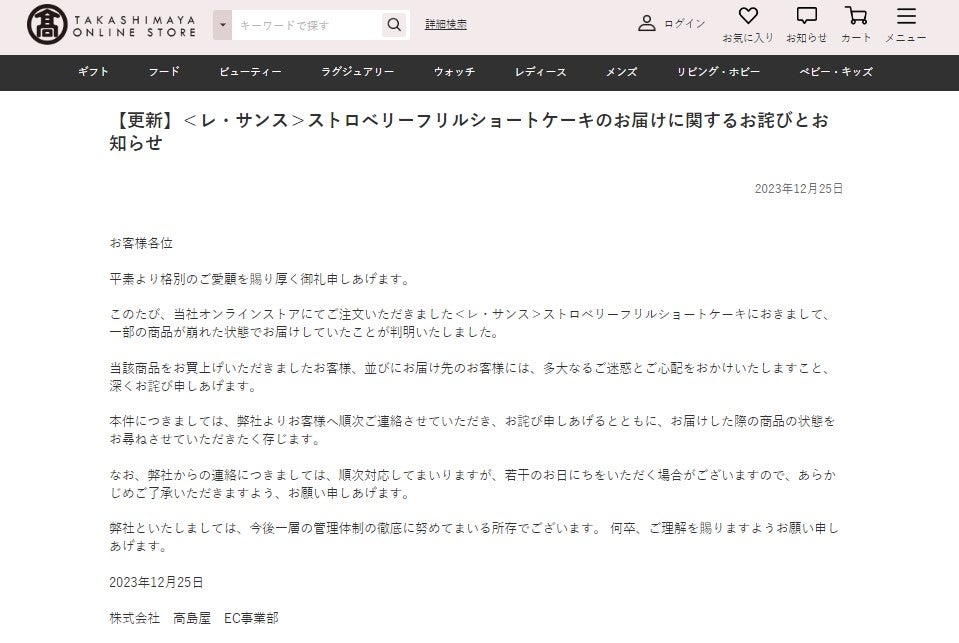Click the magnifying glass search icon

395,25
